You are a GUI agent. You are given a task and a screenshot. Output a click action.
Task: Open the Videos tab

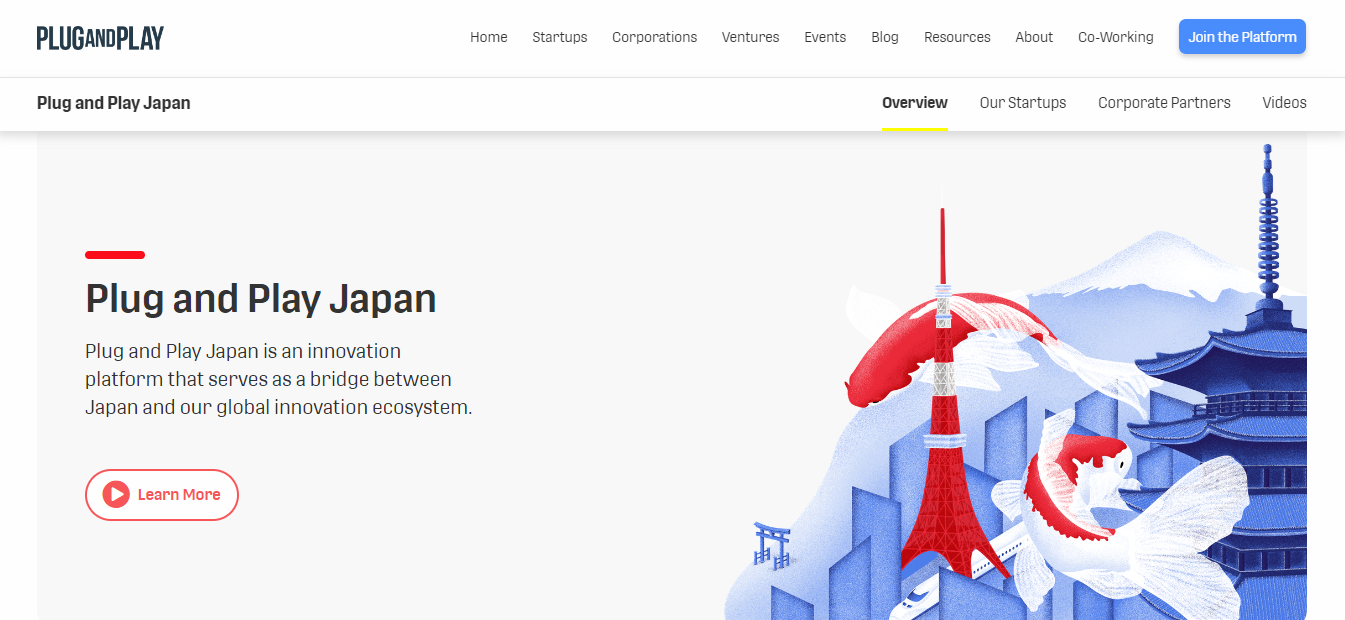(1284, 103)
